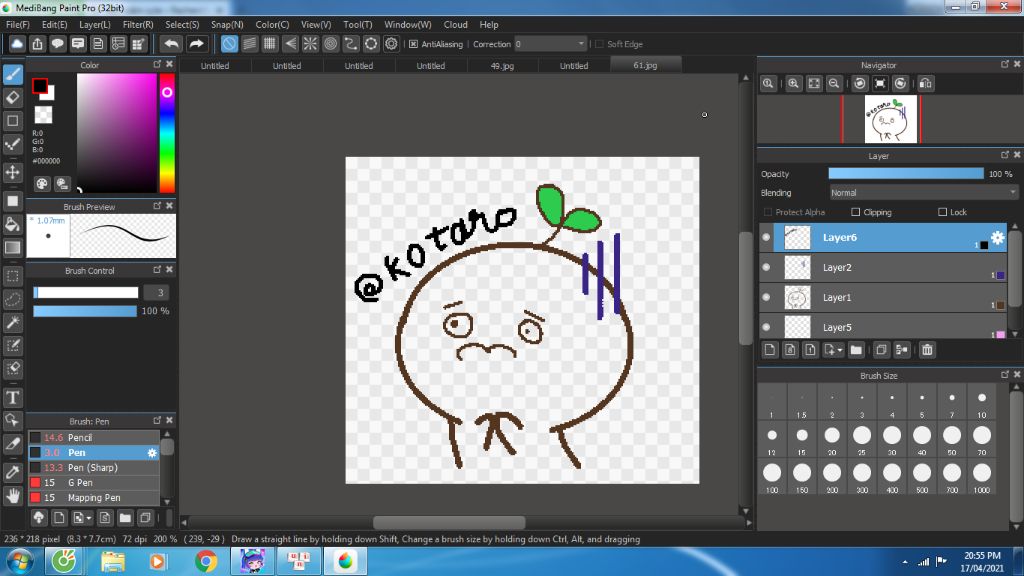This screenshot has height=576, width=1024.
Task: Choose the Magic Wand tool
Action: [12, 322]
